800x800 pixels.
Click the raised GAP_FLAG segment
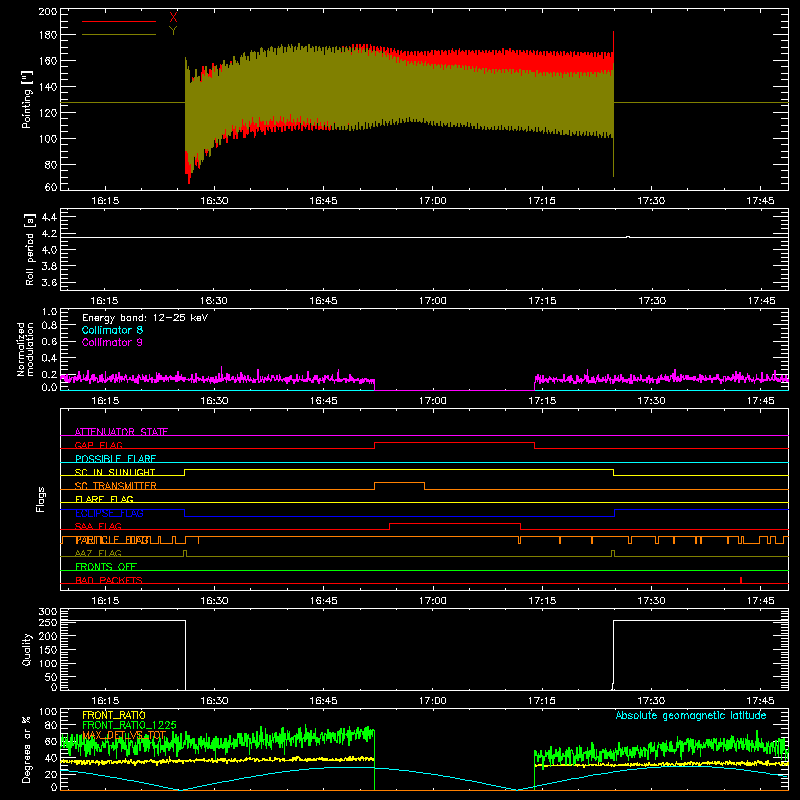click(455, 443)
